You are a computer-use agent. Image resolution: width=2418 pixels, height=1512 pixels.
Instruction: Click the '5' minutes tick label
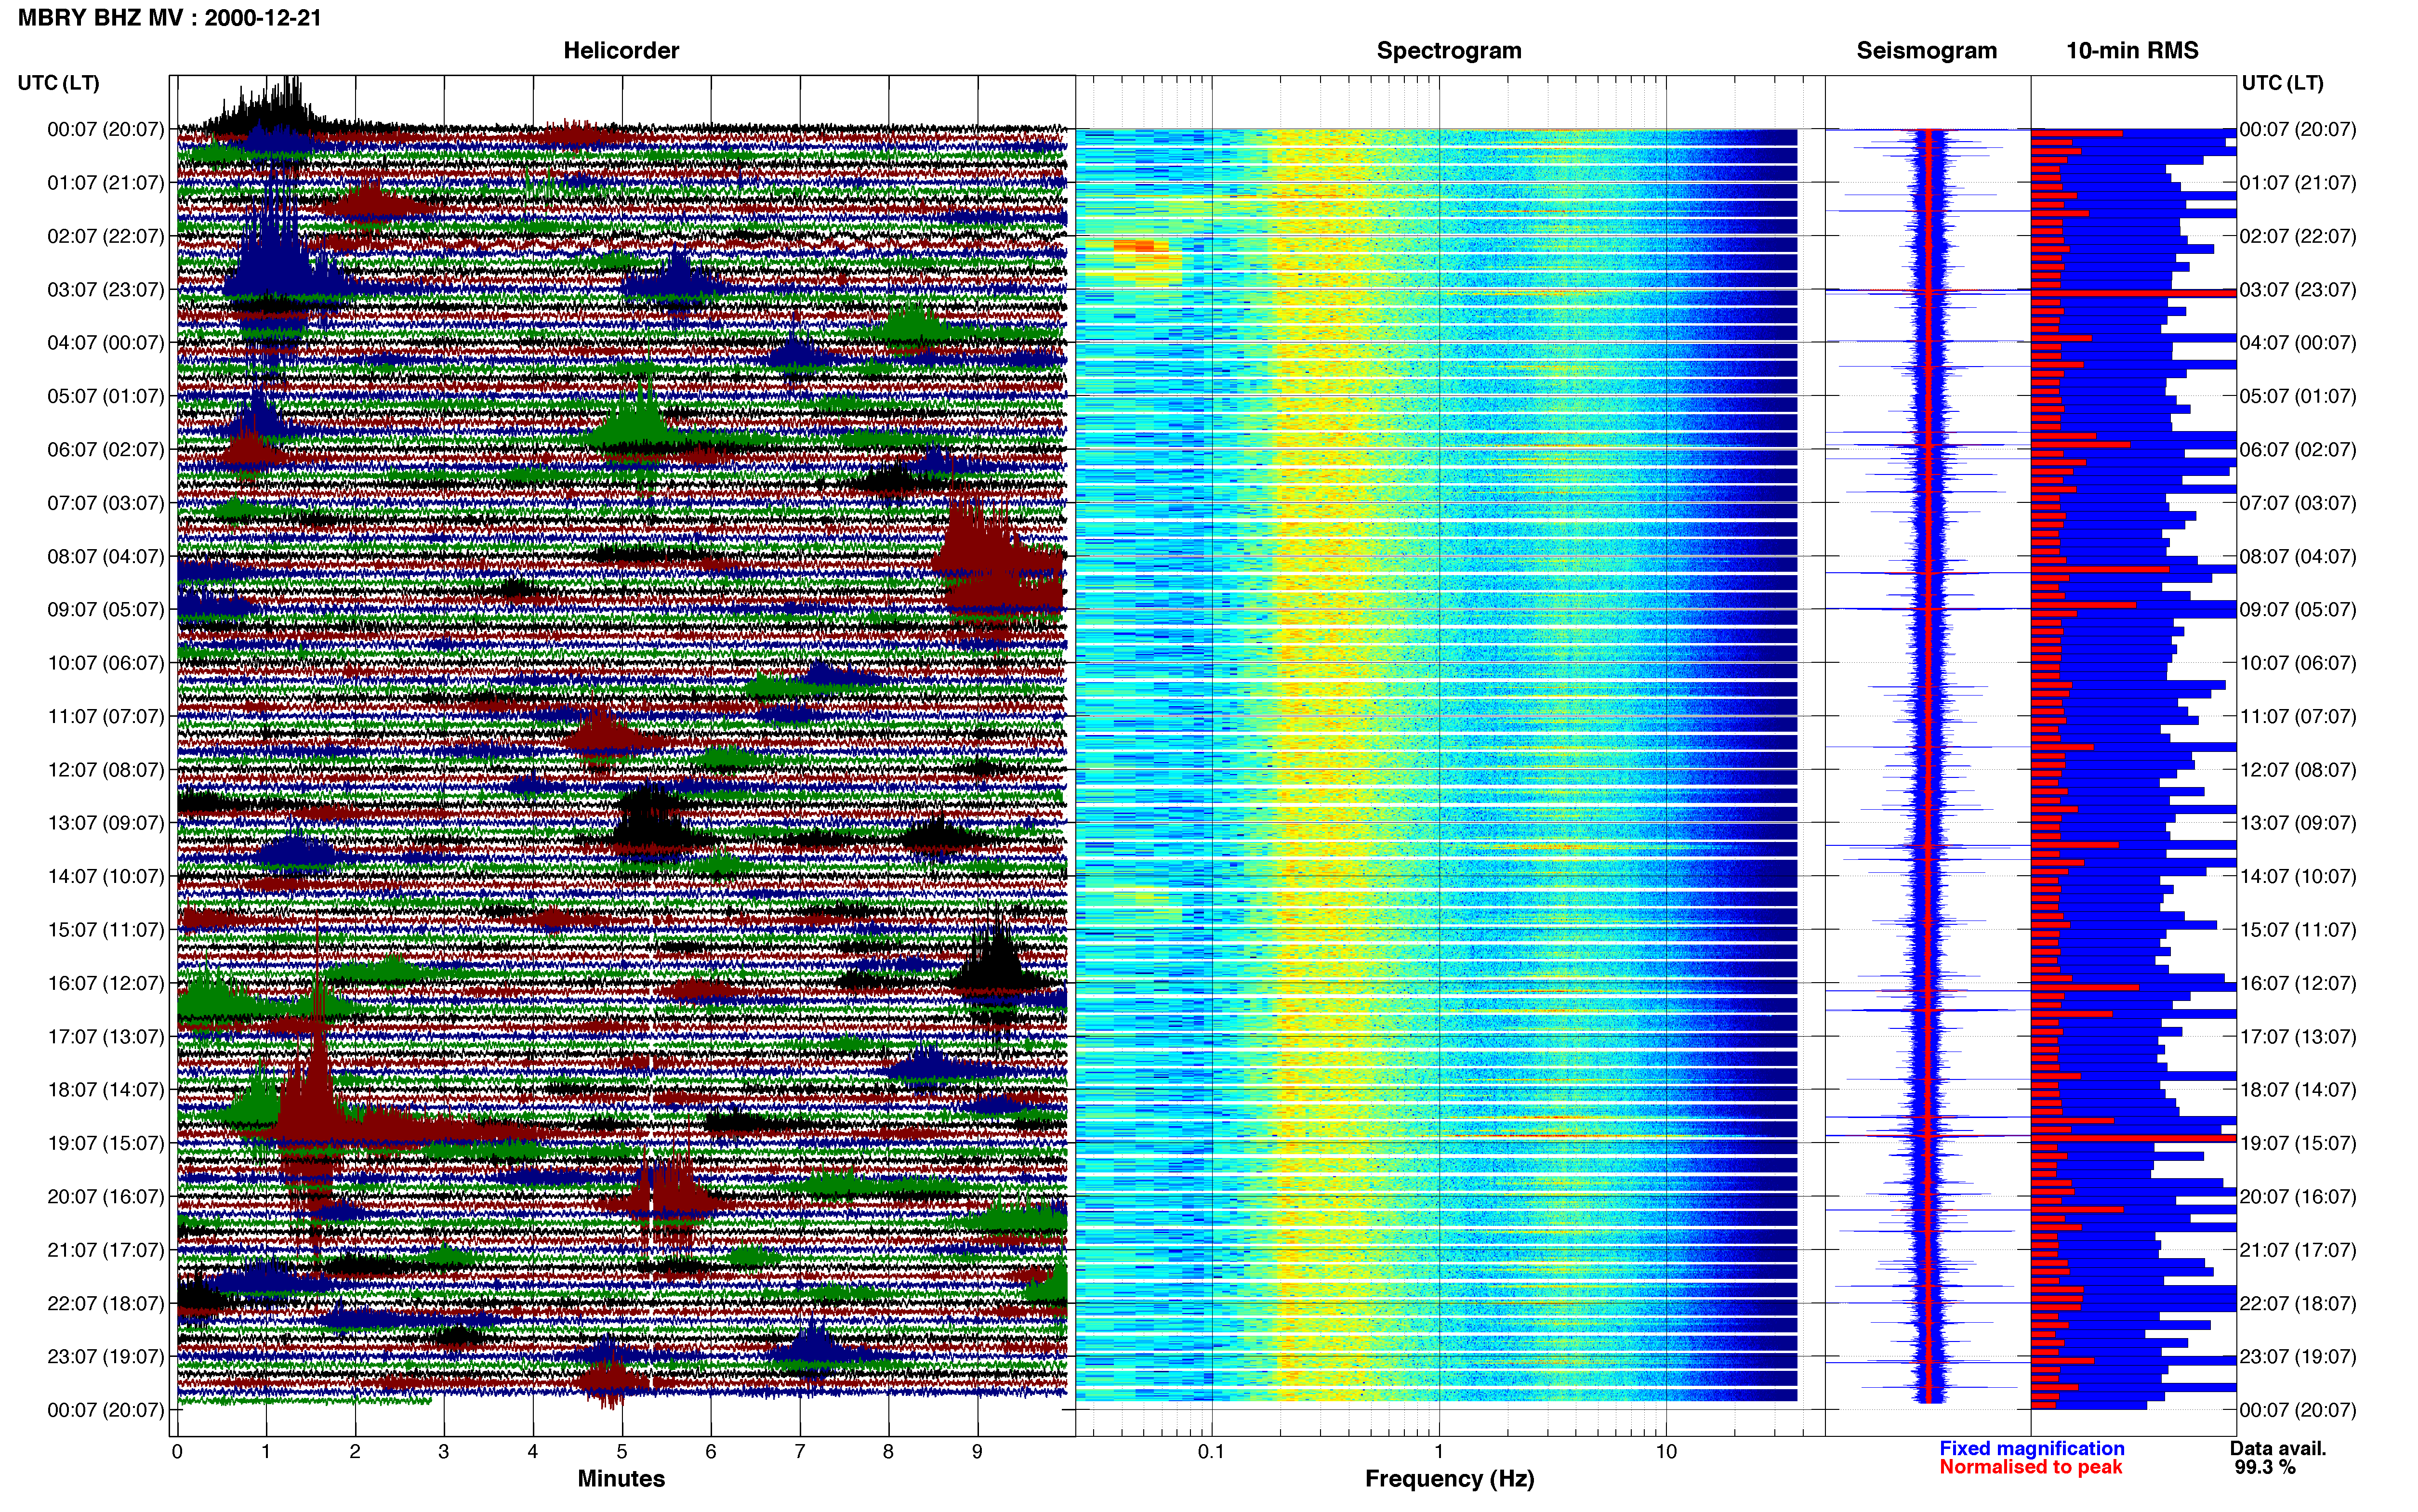coord(622,1452)
